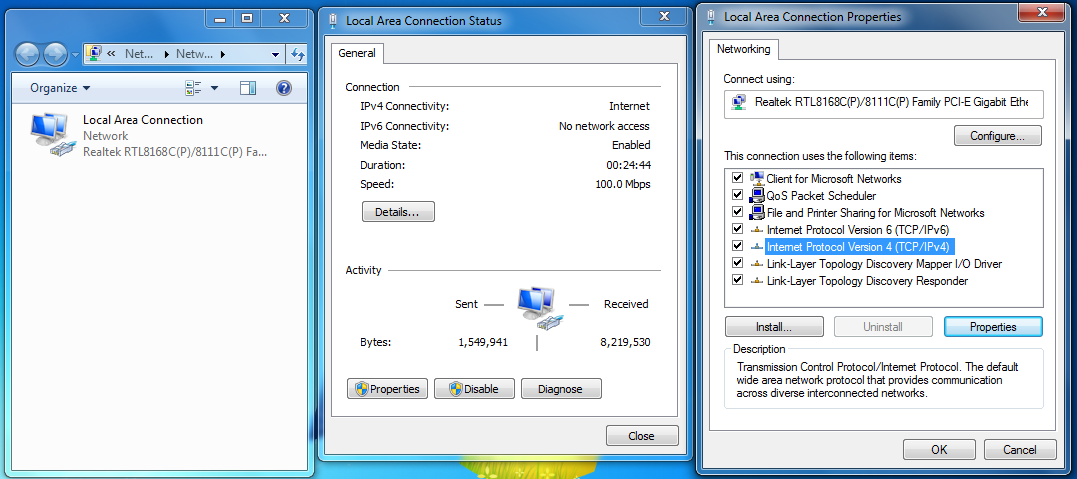This screenshot has height=479, width=1077.
Task: Select Link-Layer Topology Discovery Responder text
Action: pos(867,280)
